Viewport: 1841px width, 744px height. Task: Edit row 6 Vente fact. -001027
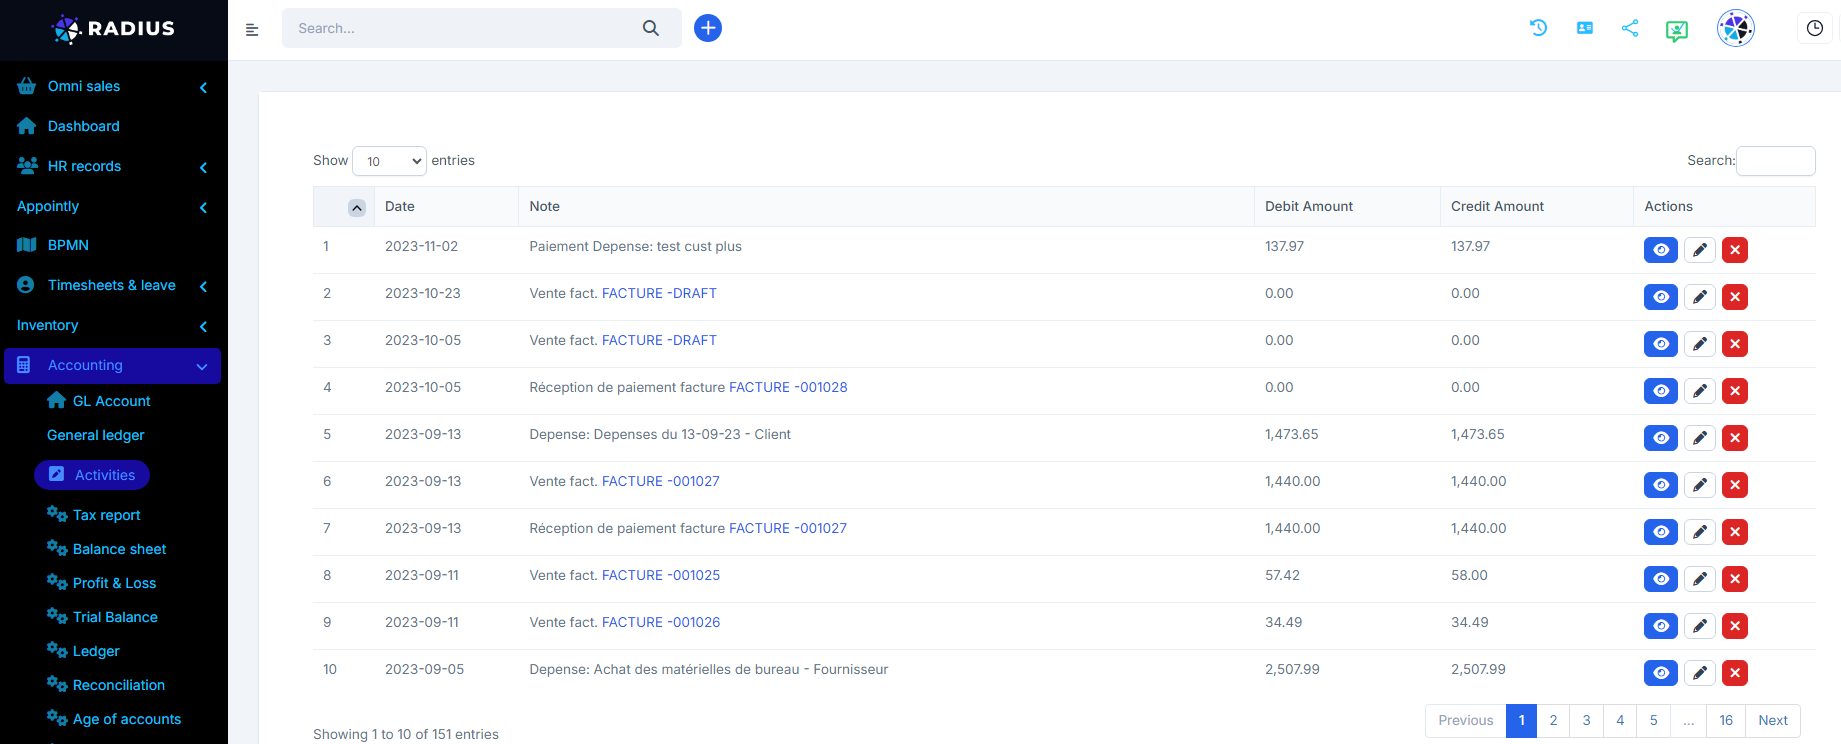1700,485
